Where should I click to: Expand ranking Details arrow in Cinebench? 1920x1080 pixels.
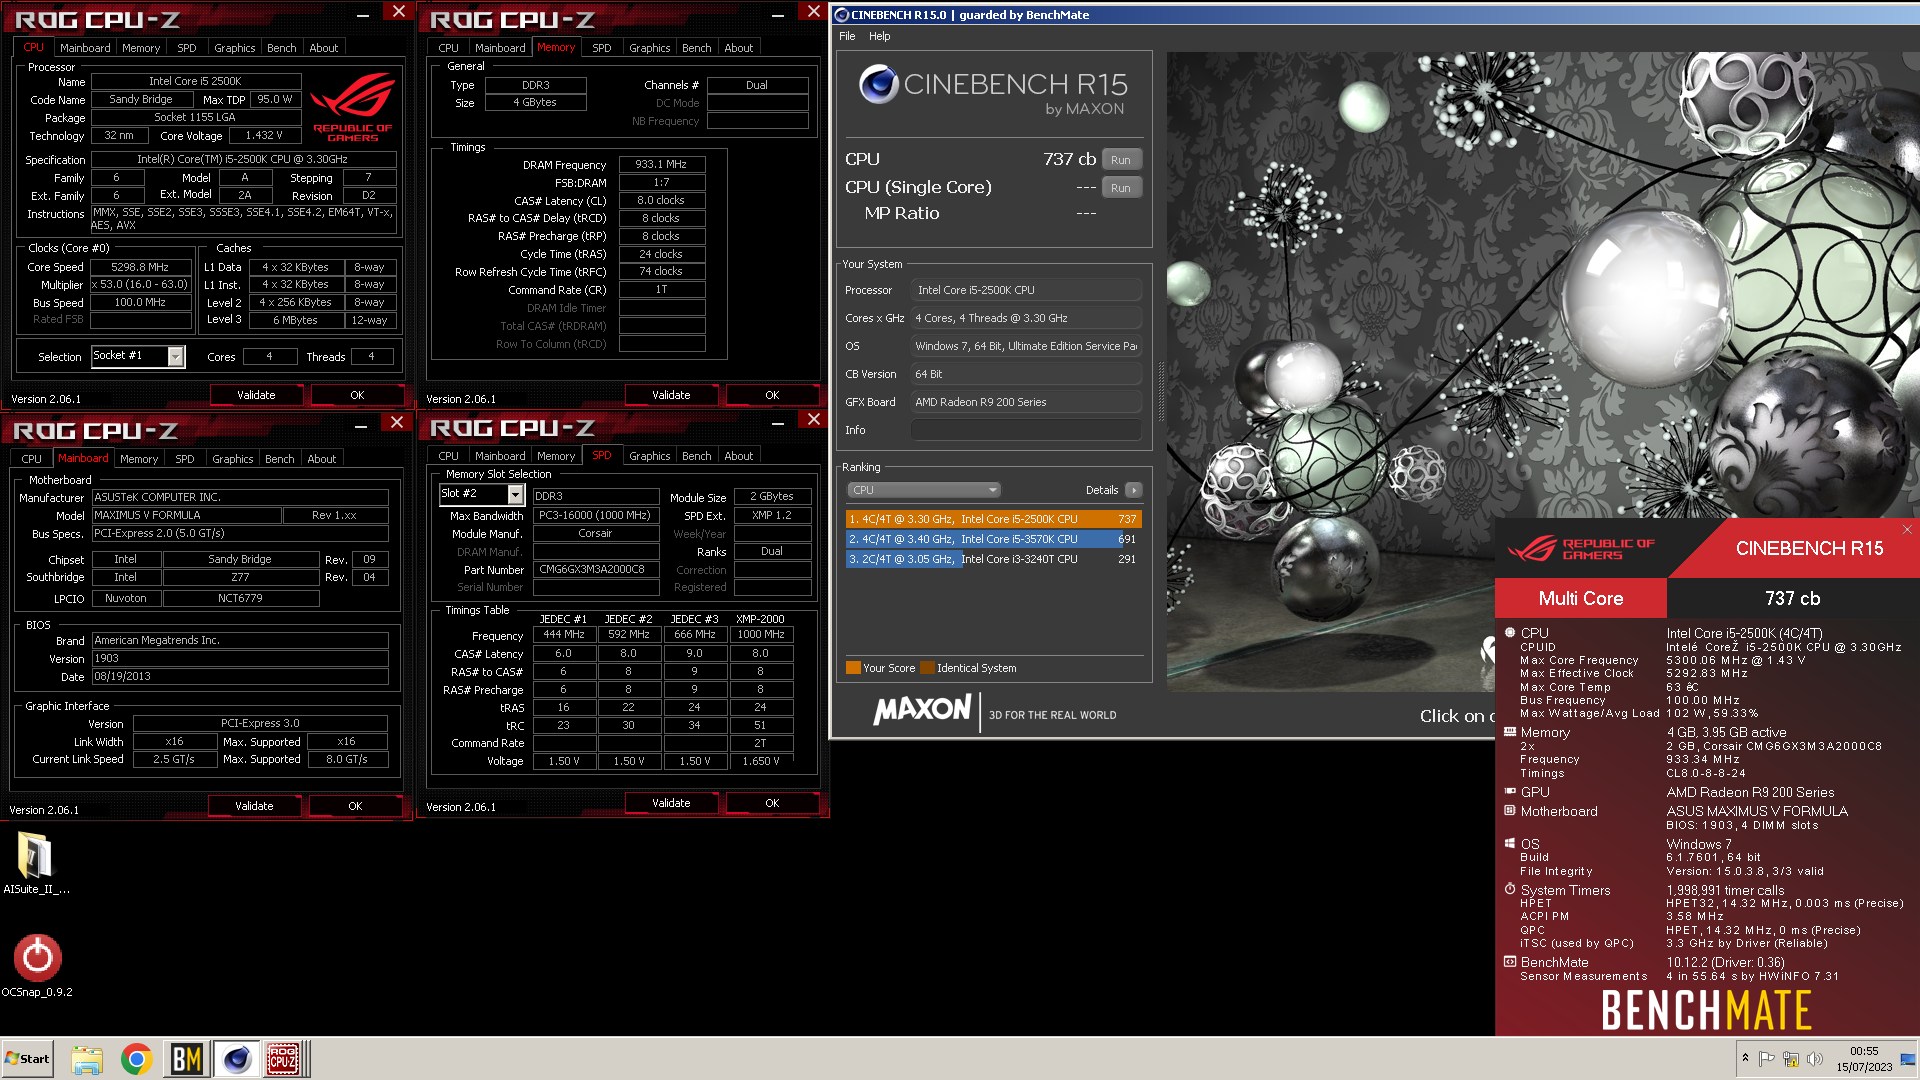1133,490
